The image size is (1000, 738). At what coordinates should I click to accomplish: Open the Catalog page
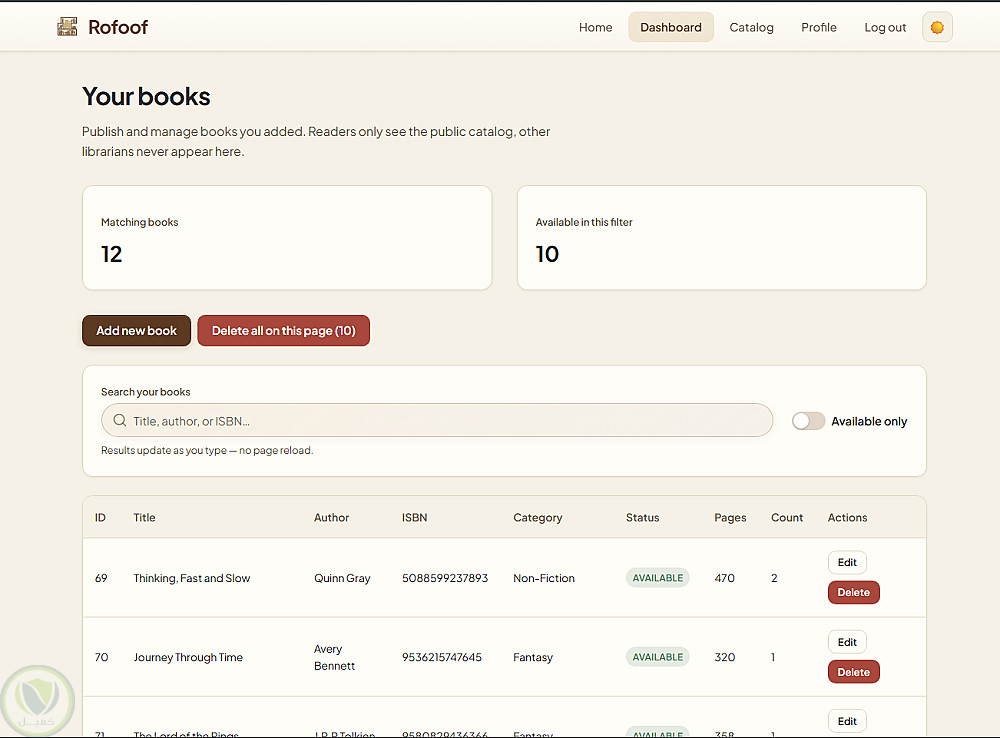(751, 28)
